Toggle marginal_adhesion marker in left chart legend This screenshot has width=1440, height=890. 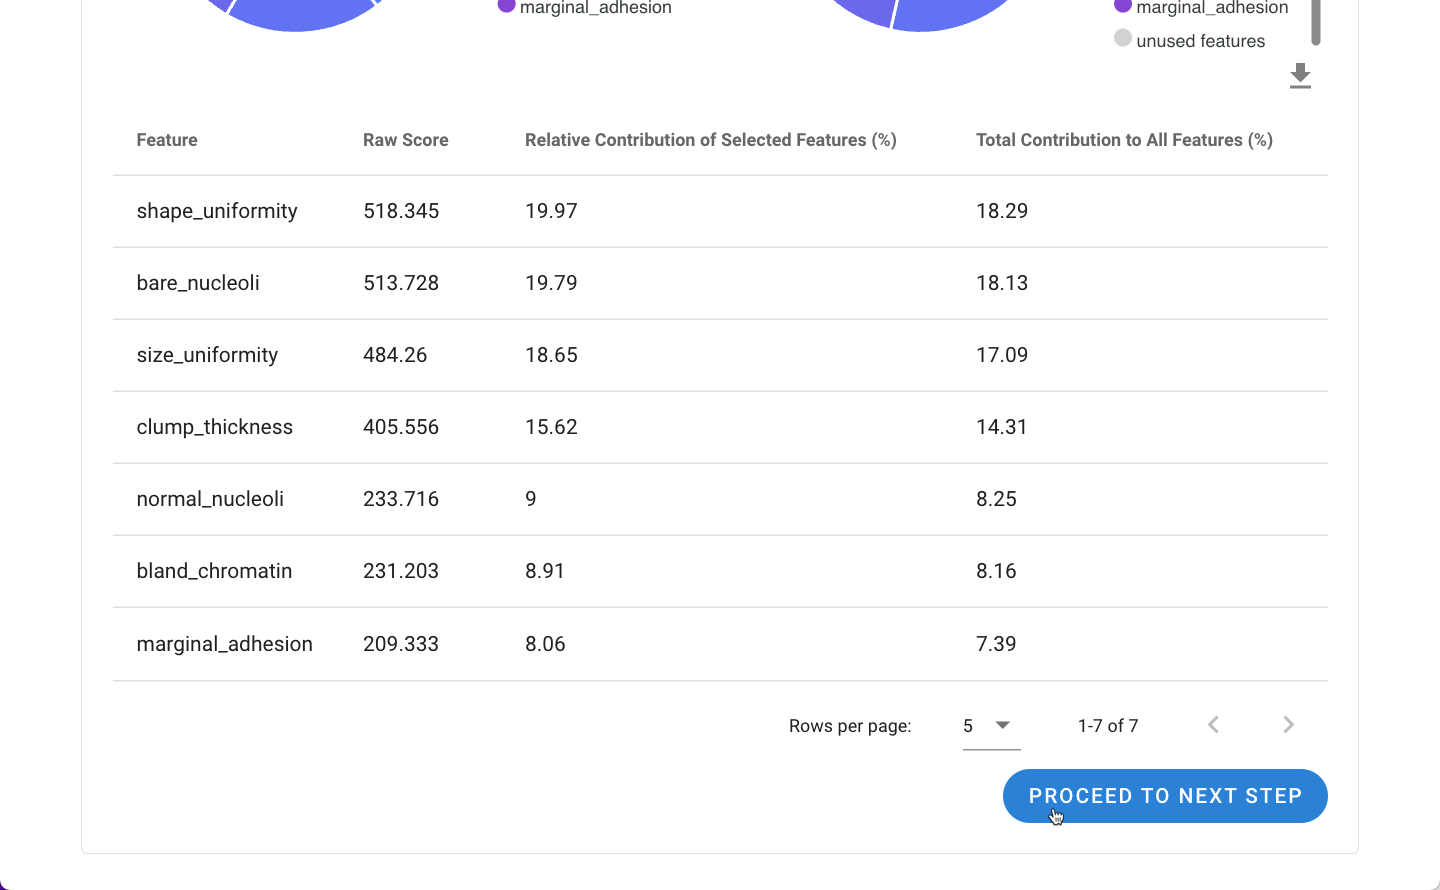506,6
